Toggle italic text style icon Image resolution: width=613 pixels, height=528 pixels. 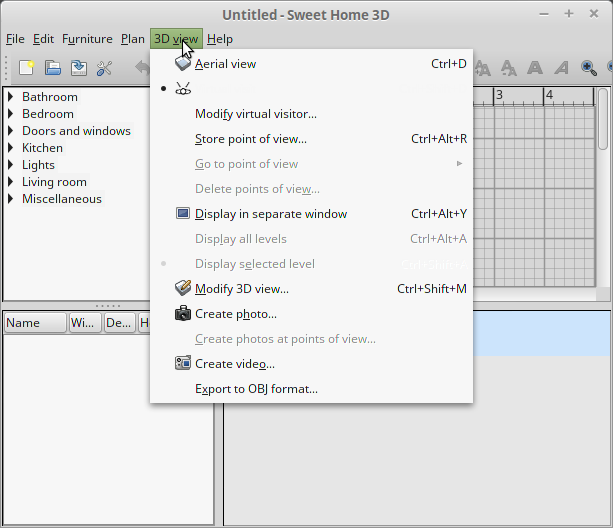click(x=561, y=68)
